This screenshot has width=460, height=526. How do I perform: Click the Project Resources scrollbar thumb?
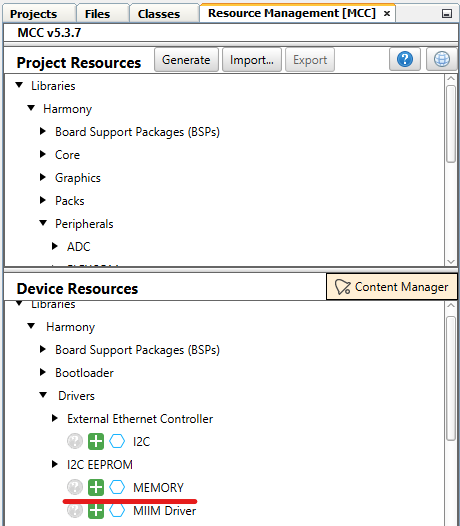[451, 124]
